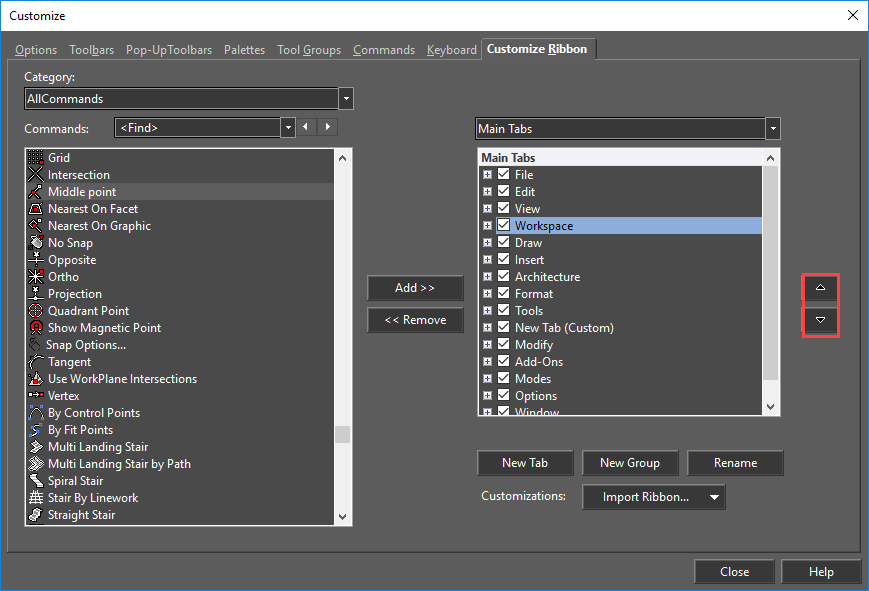Screen dimensions: 869x591
Task: Open the Import Ribbon dropdown arrow
Action: pyautogui.click(x=714, y=497)
